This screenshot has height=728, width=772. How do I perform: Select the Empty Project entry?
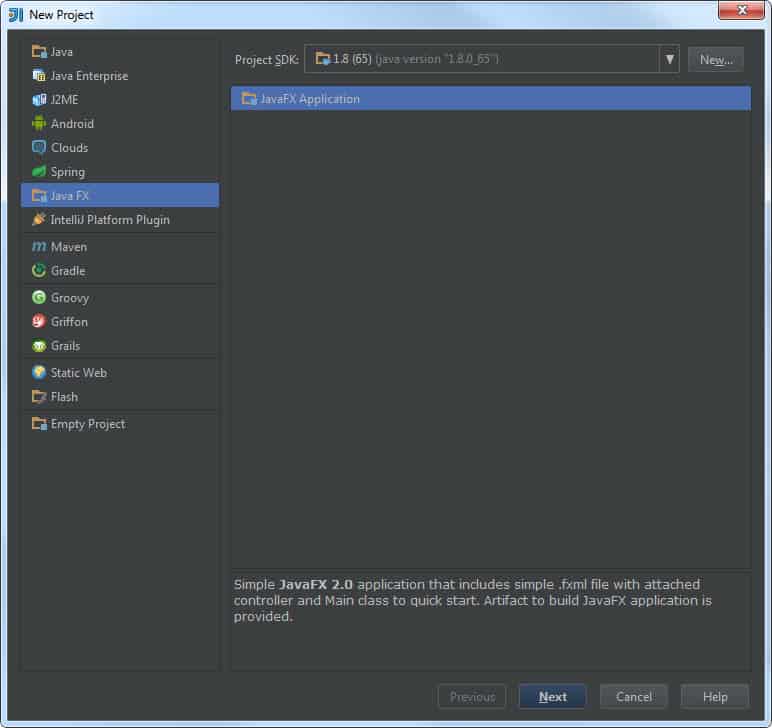pyautogui.click(x=120, y=424)
